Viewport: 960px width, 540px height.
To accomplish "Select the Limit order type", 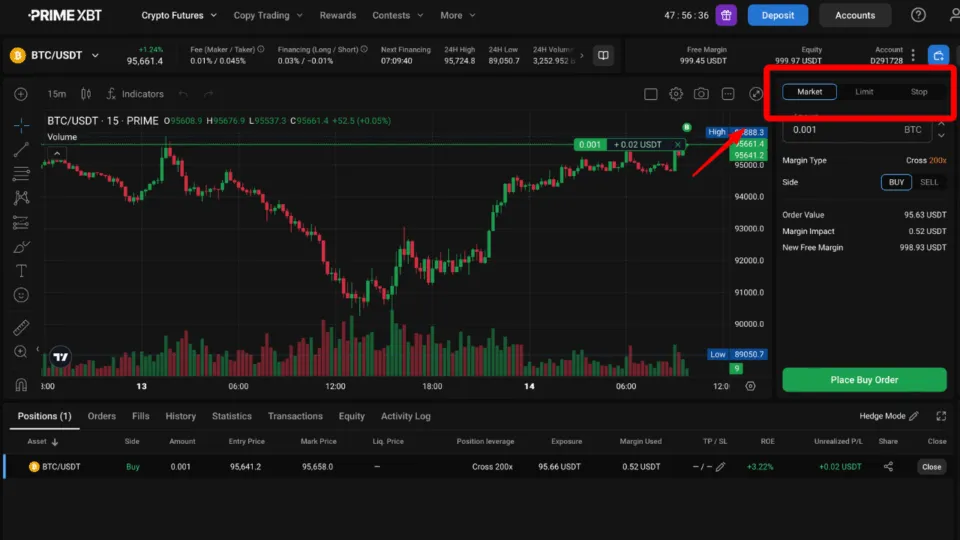I will [864, 92].
